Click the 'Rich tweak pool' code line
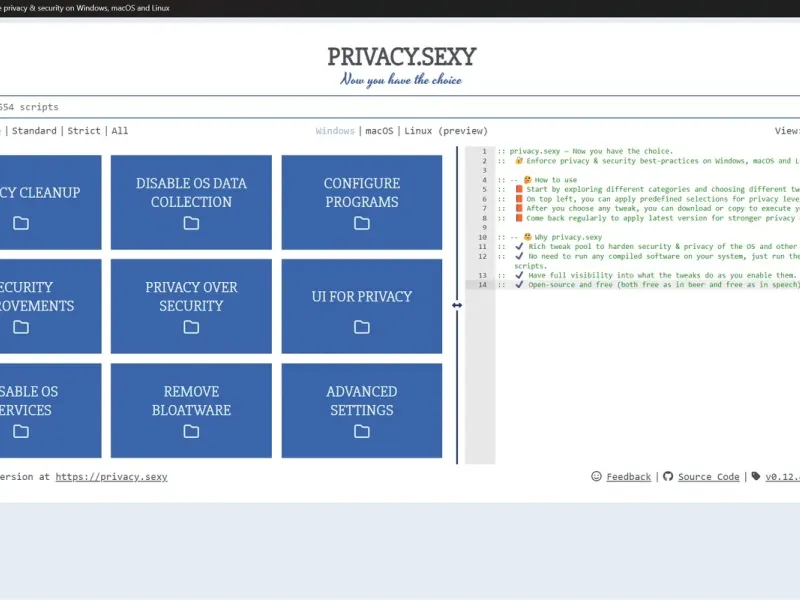 [649, 246]
